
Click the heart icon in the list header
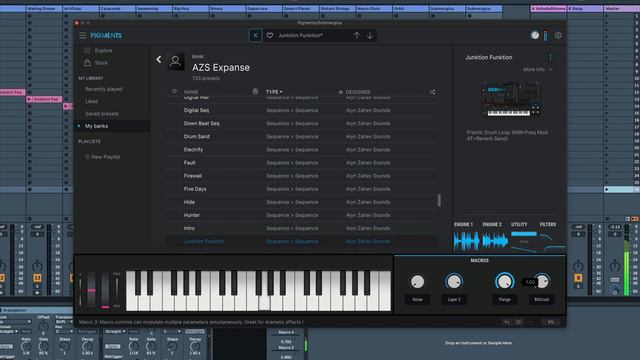174,91
